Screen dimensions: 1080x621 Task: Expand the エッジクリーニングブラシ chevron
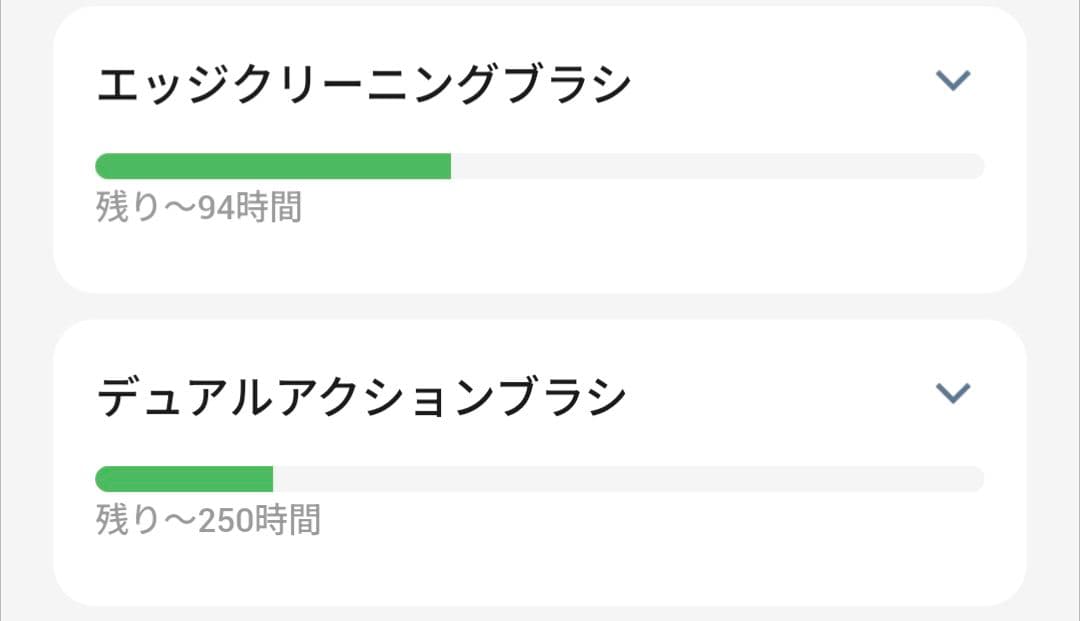click(952, 82)
